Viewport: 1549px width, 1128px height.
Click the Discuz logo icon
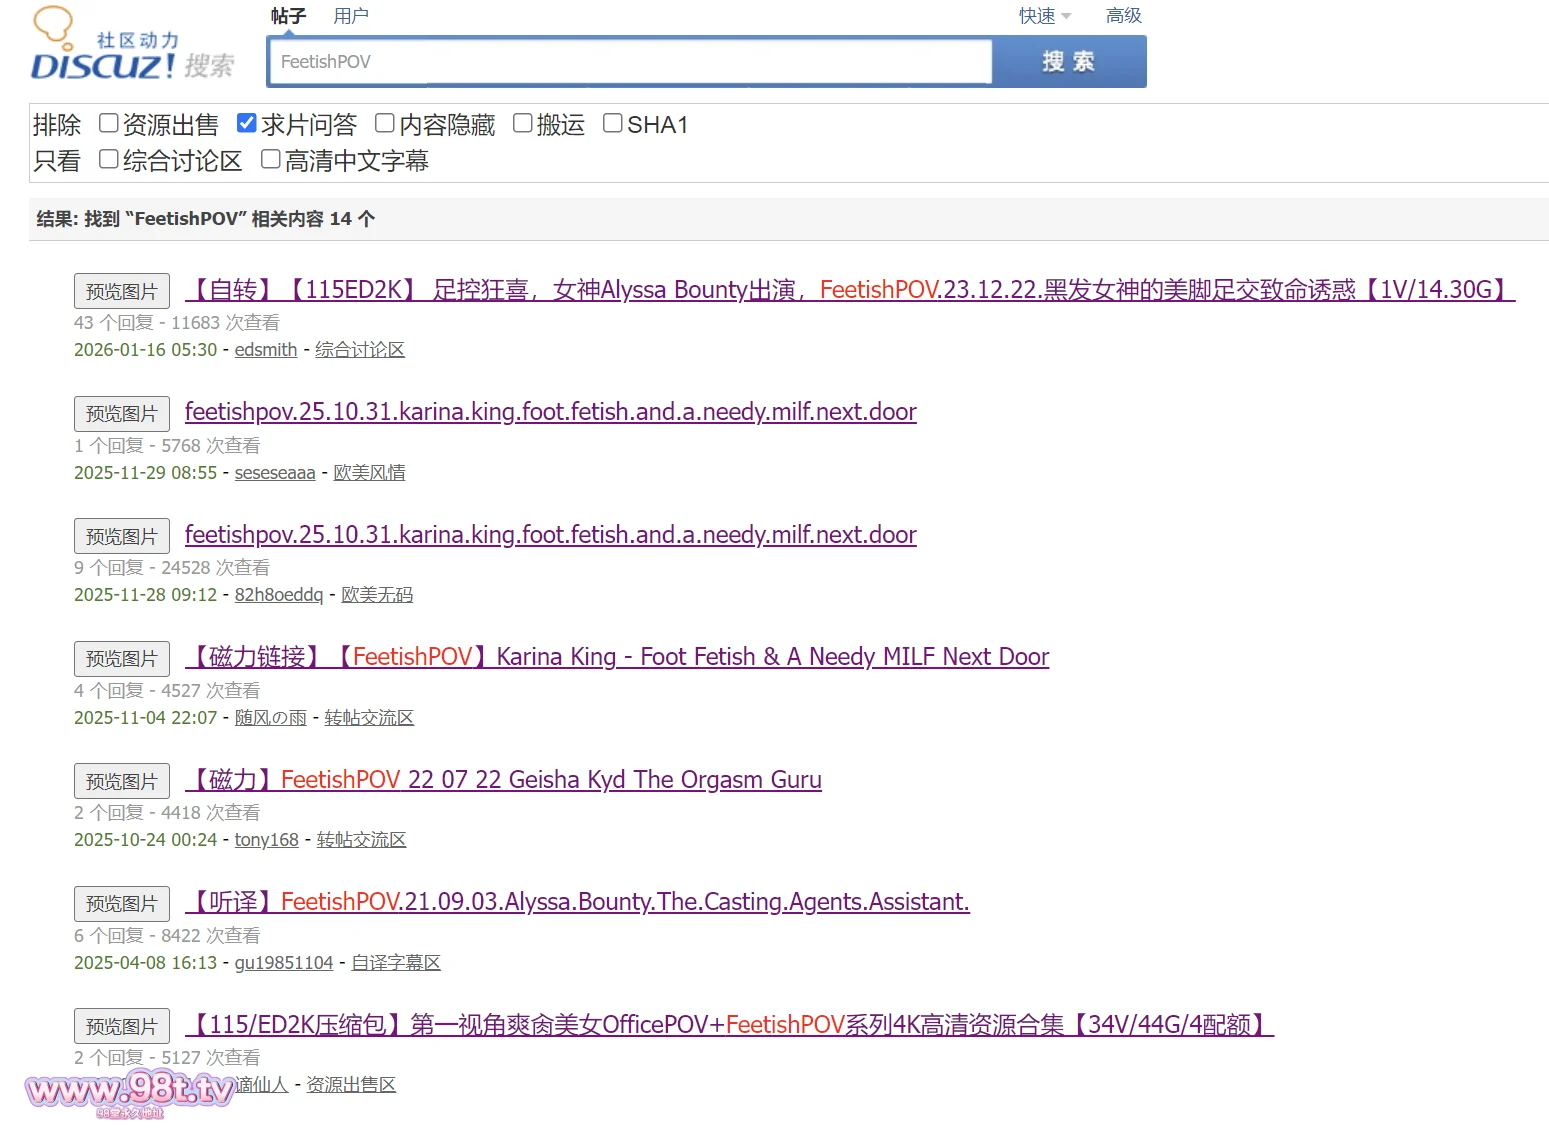104,47
